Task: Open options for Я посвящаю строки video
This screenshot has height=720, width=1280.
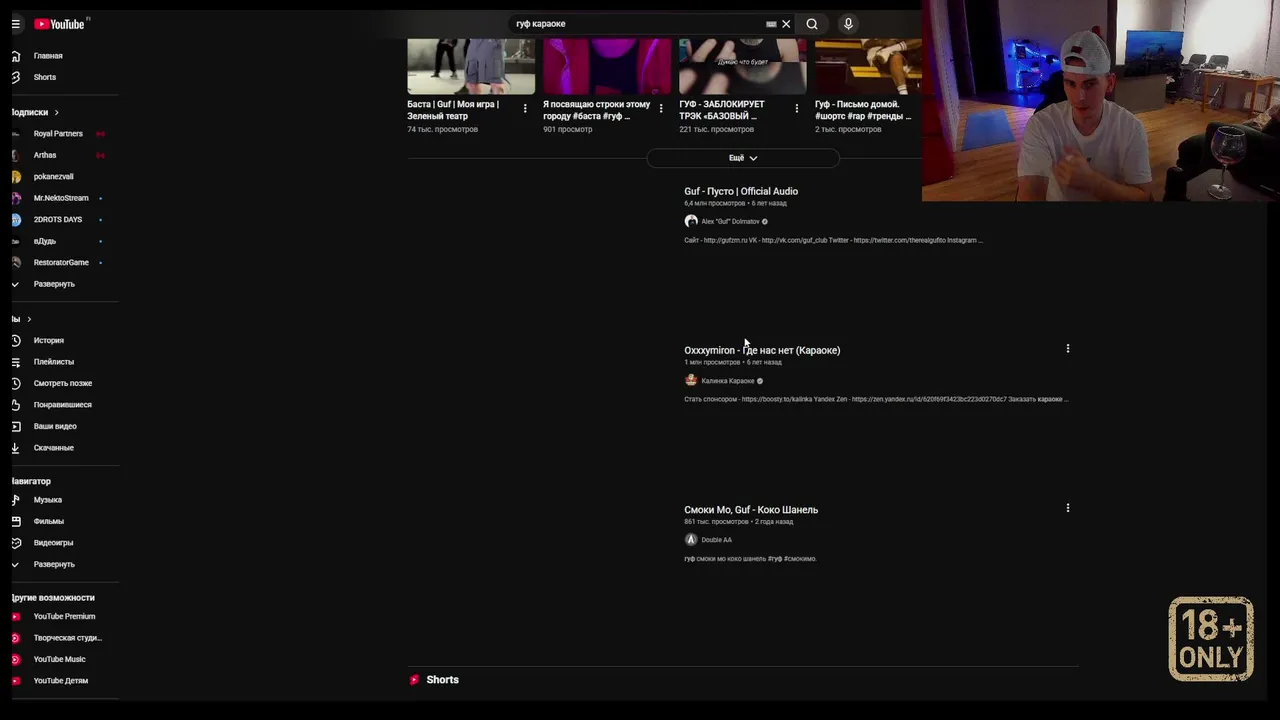Action: [x=661, y=108]
